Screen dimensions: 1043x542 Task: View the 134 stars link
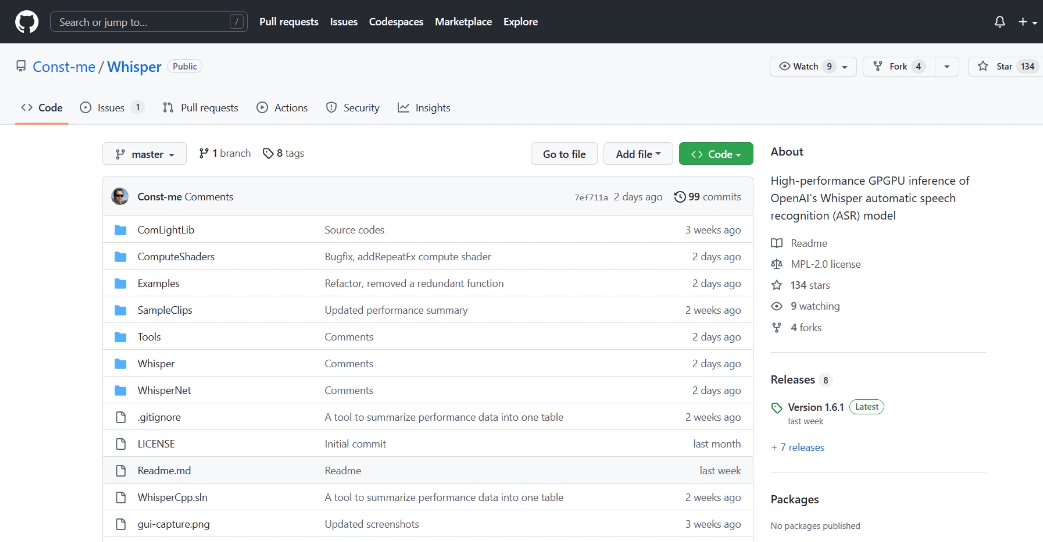pyautogui.click(x=801, y=285)
